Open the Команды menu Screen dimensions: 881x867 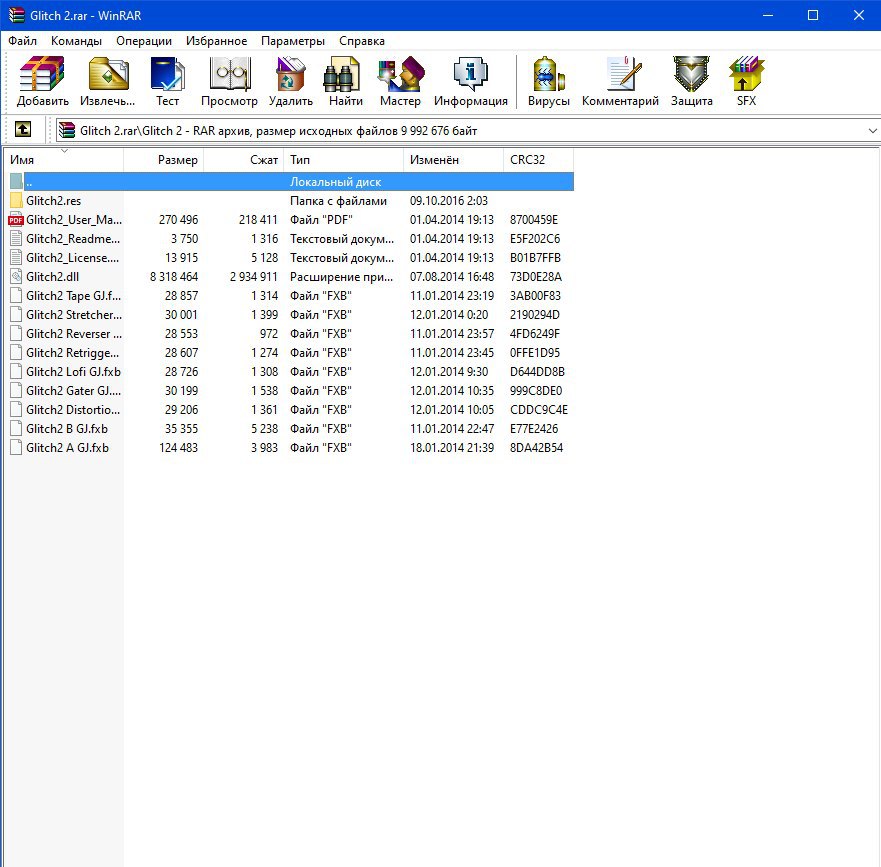tap(76, 41)
